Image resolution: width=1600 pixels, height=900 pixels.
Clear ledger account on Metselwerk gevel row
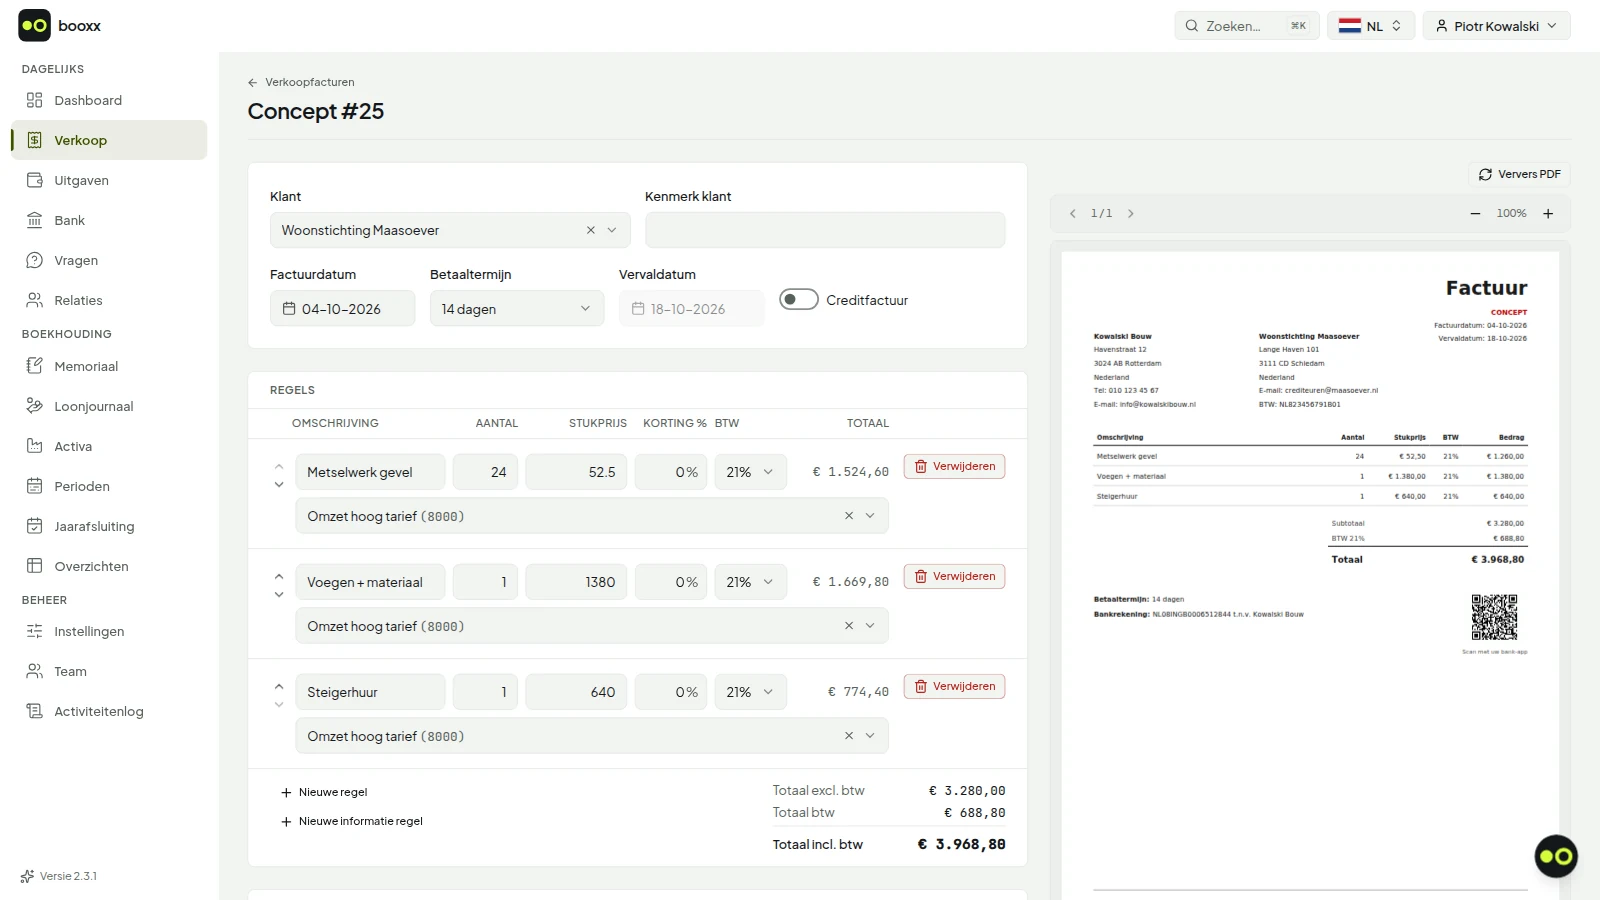click(x=849, y=516)
